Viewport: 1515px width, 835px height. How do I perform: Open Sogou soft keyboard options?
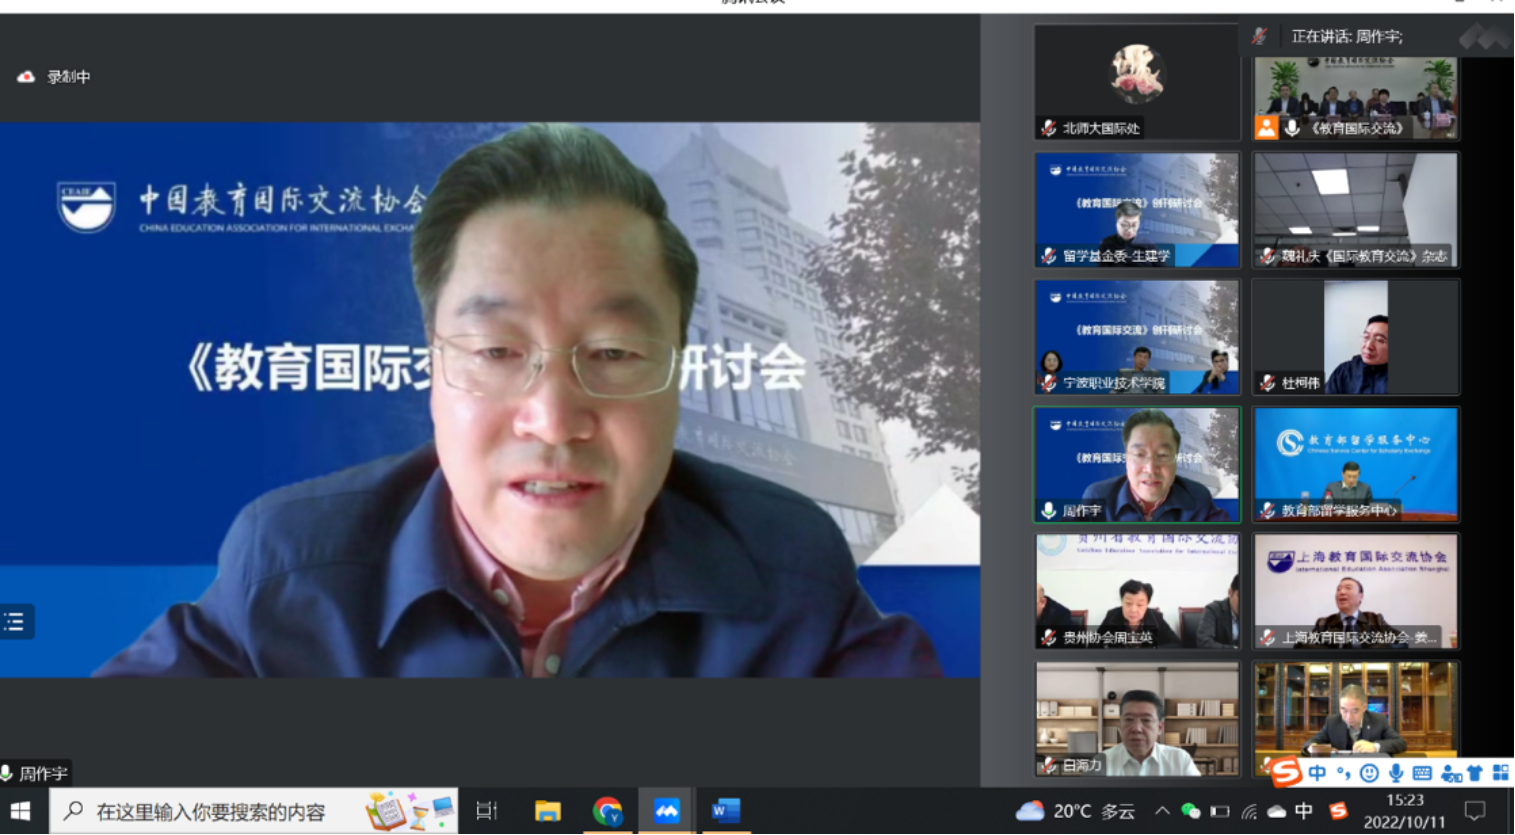tap(1422, 773)
